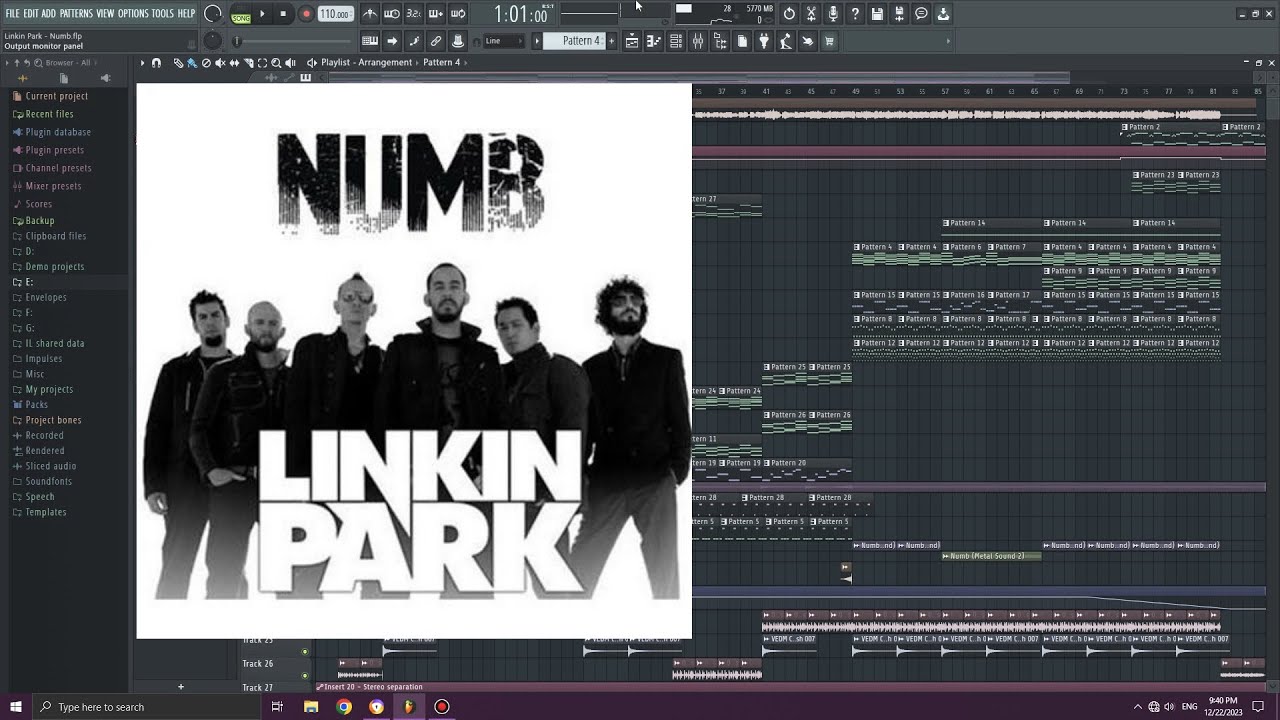
Task: Click the one-click audio recording microphone
Action: pos(833,14)
